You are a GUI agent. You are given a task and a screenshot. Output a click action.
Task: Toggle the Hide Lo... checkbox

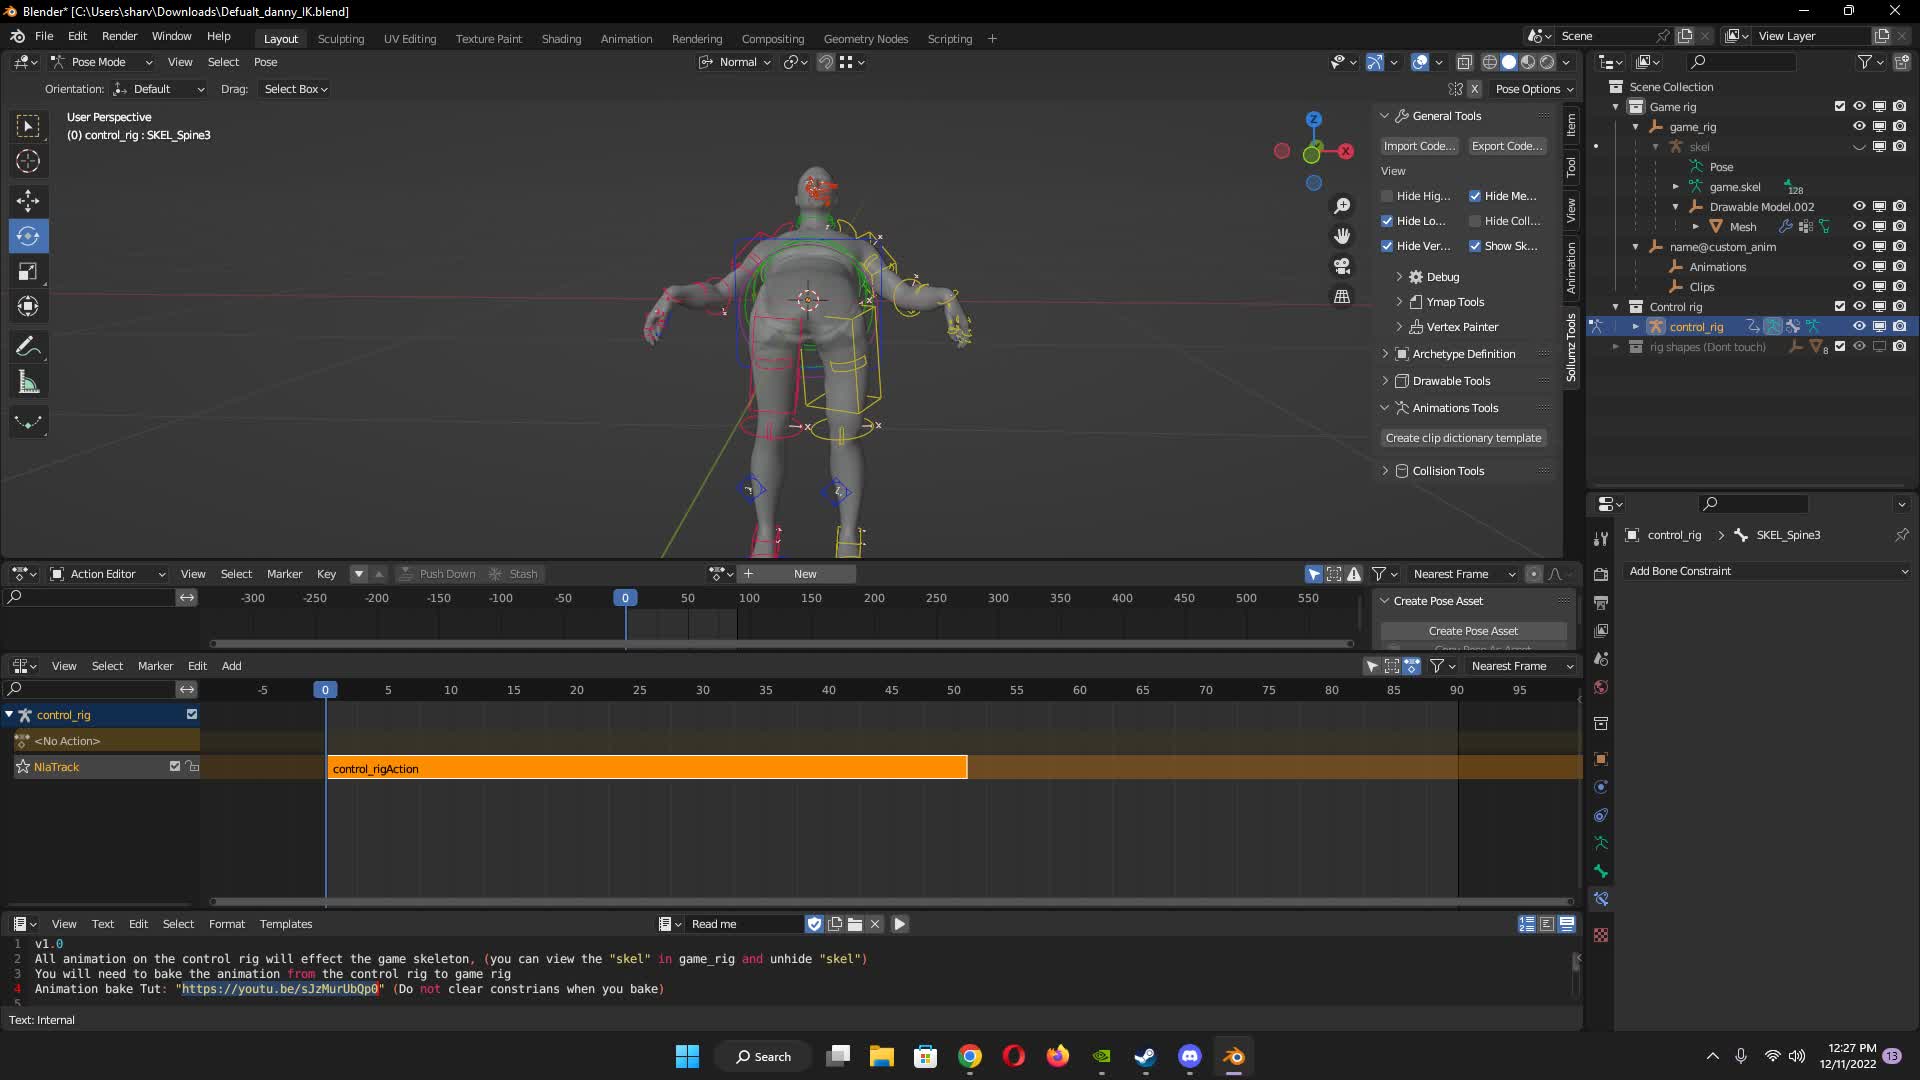pyautogui.click(x=1387, y=221)
